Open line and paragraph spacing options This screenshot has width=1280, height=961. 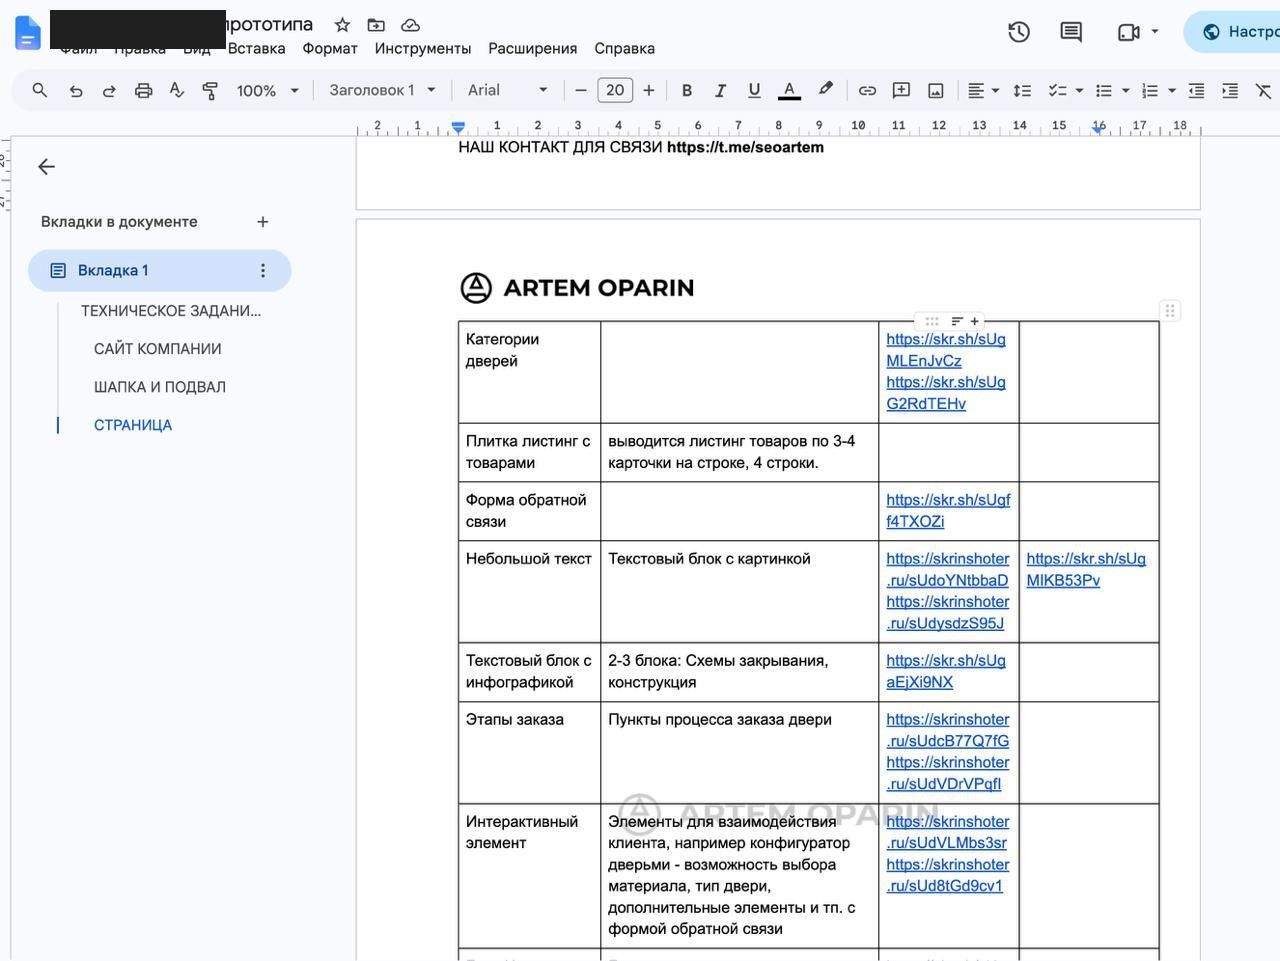coord(1022,90)
